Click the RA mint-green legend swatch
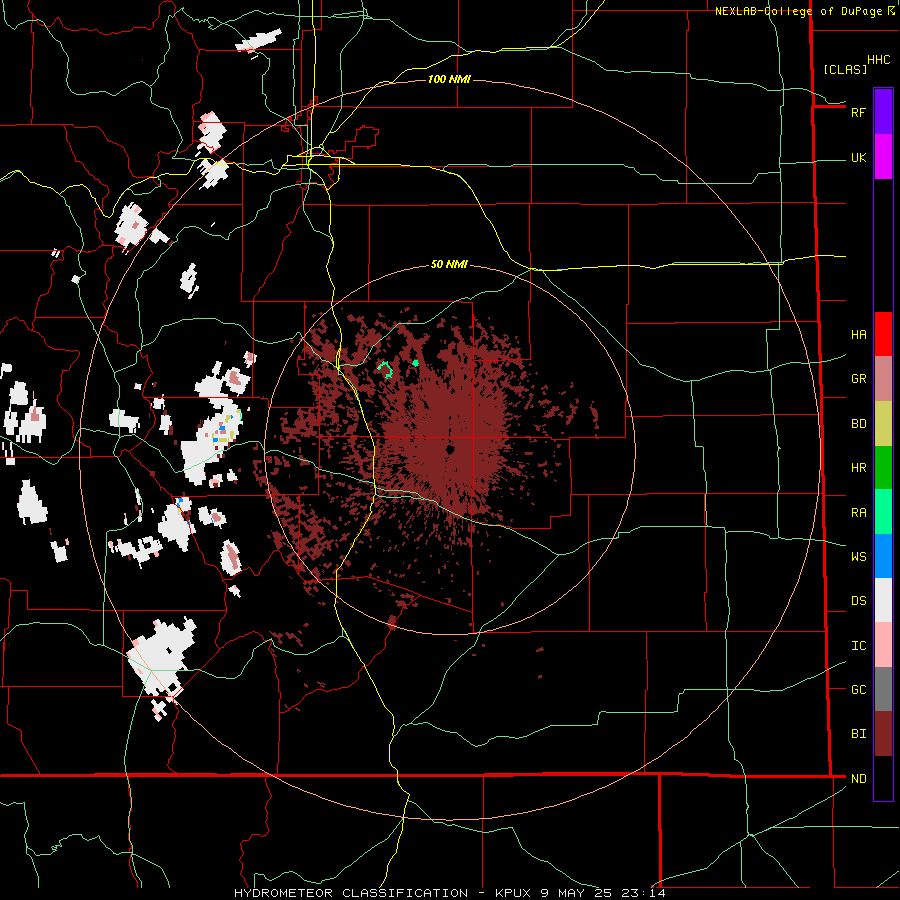This screenshot has height=900, width=900. click(883, 512)
